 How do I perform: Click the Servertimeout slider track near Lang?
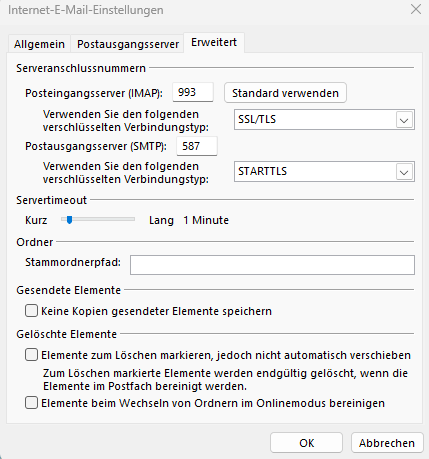tap(128, 219)
